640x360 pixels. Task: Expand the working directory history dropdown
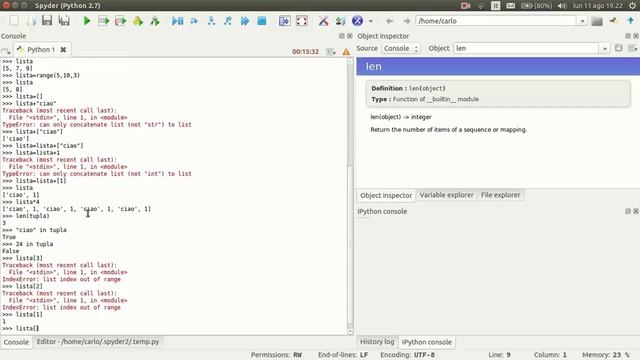pyautogui.click(x=582, y=21)
